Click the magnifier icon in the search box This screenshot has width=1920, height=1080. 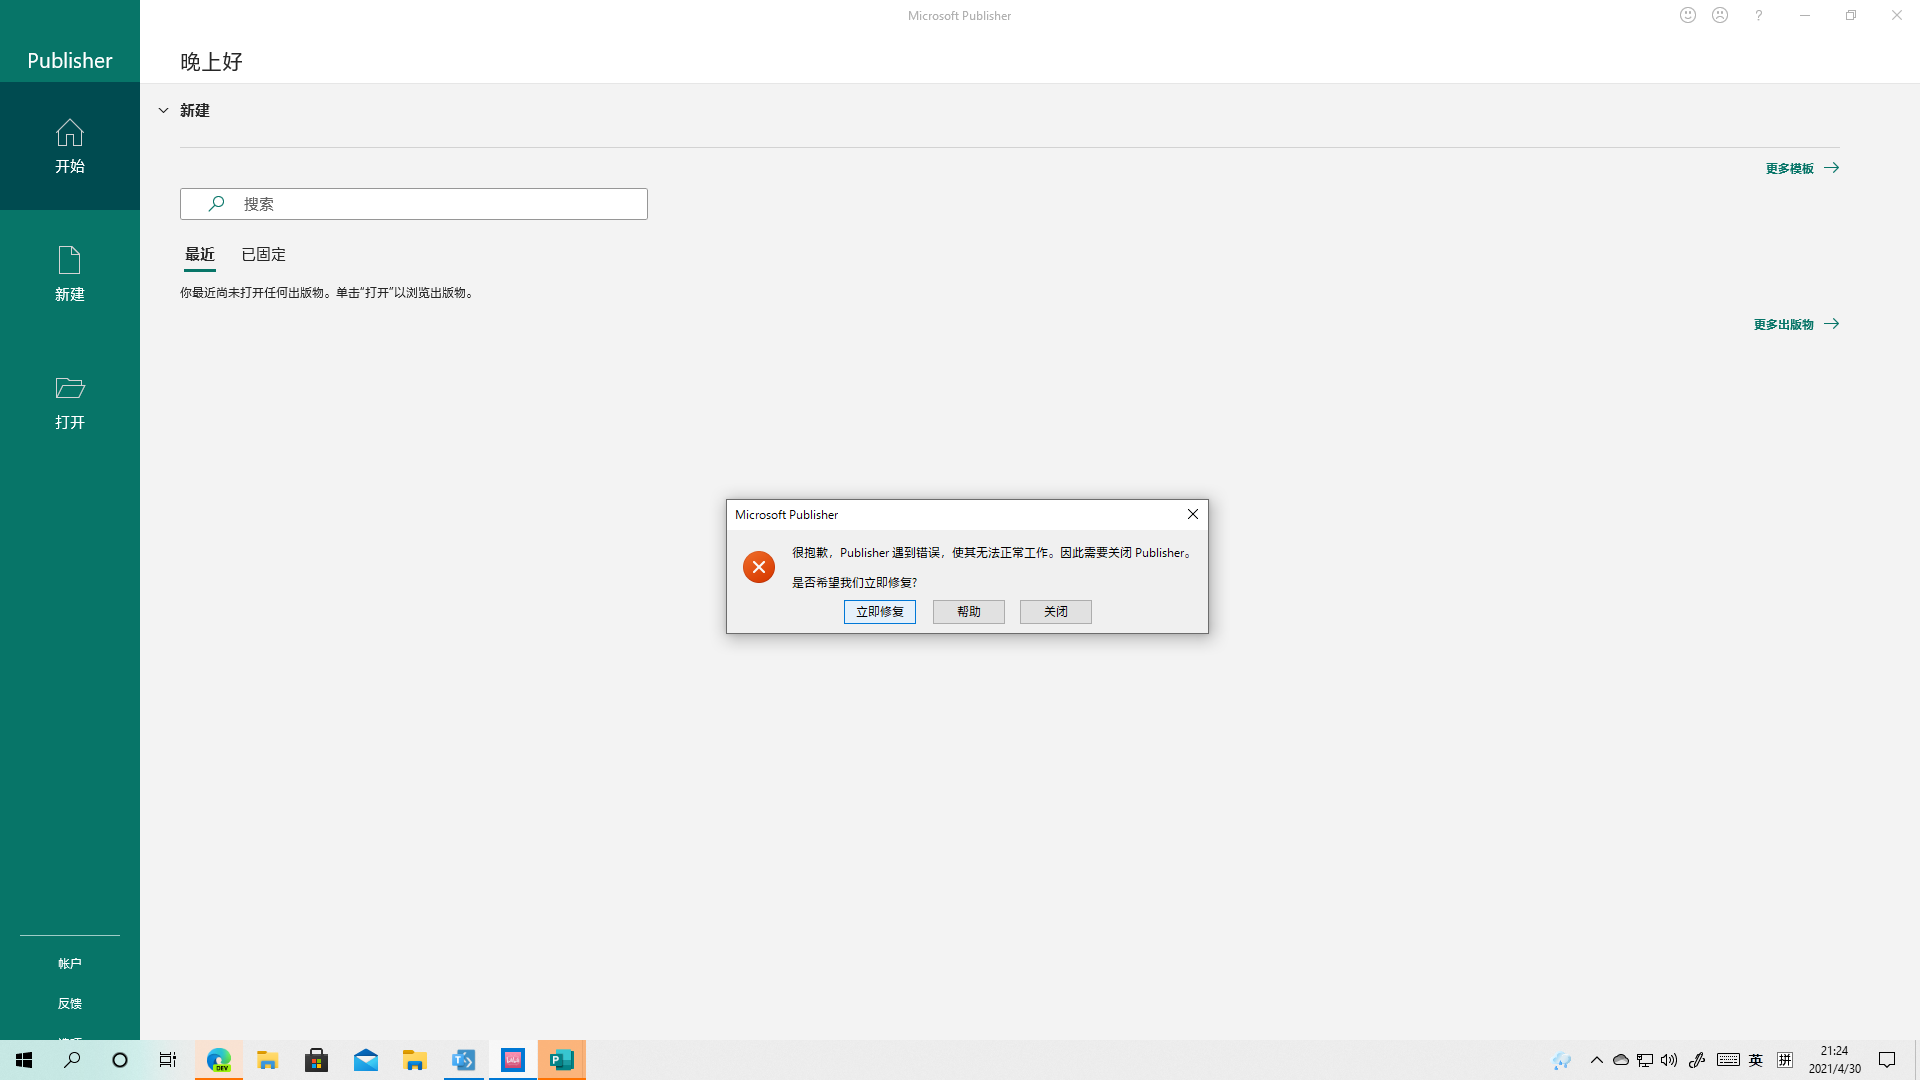tap(216, 204)
